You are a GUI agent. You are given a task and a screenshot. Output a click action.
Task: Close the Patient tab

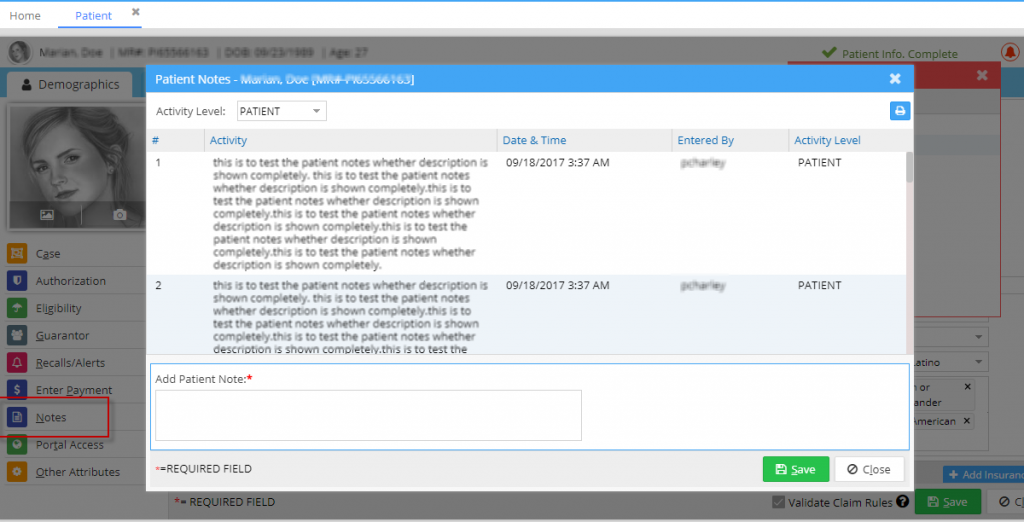tap(135, 12)
